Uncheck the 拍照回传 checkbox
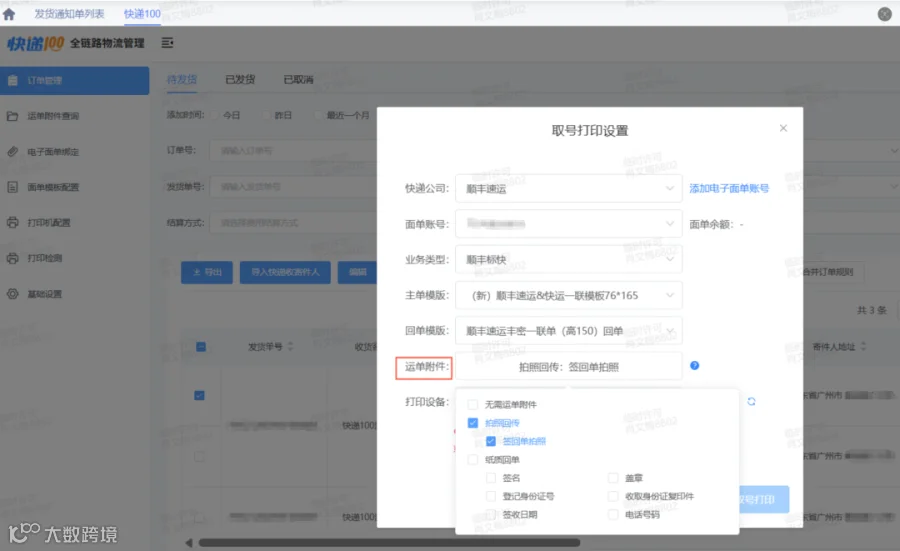The image size is (900, 551). [x=472, y=423]
